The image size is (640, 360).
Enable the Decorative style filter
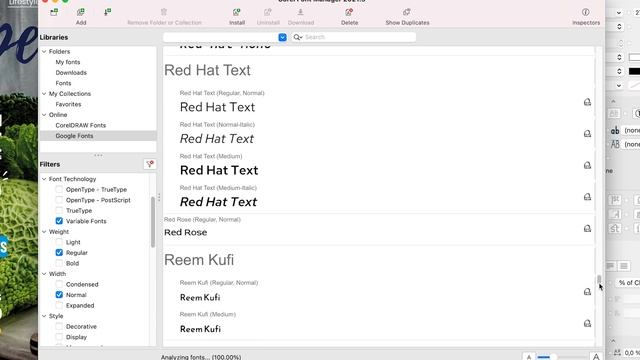[59, 327]
